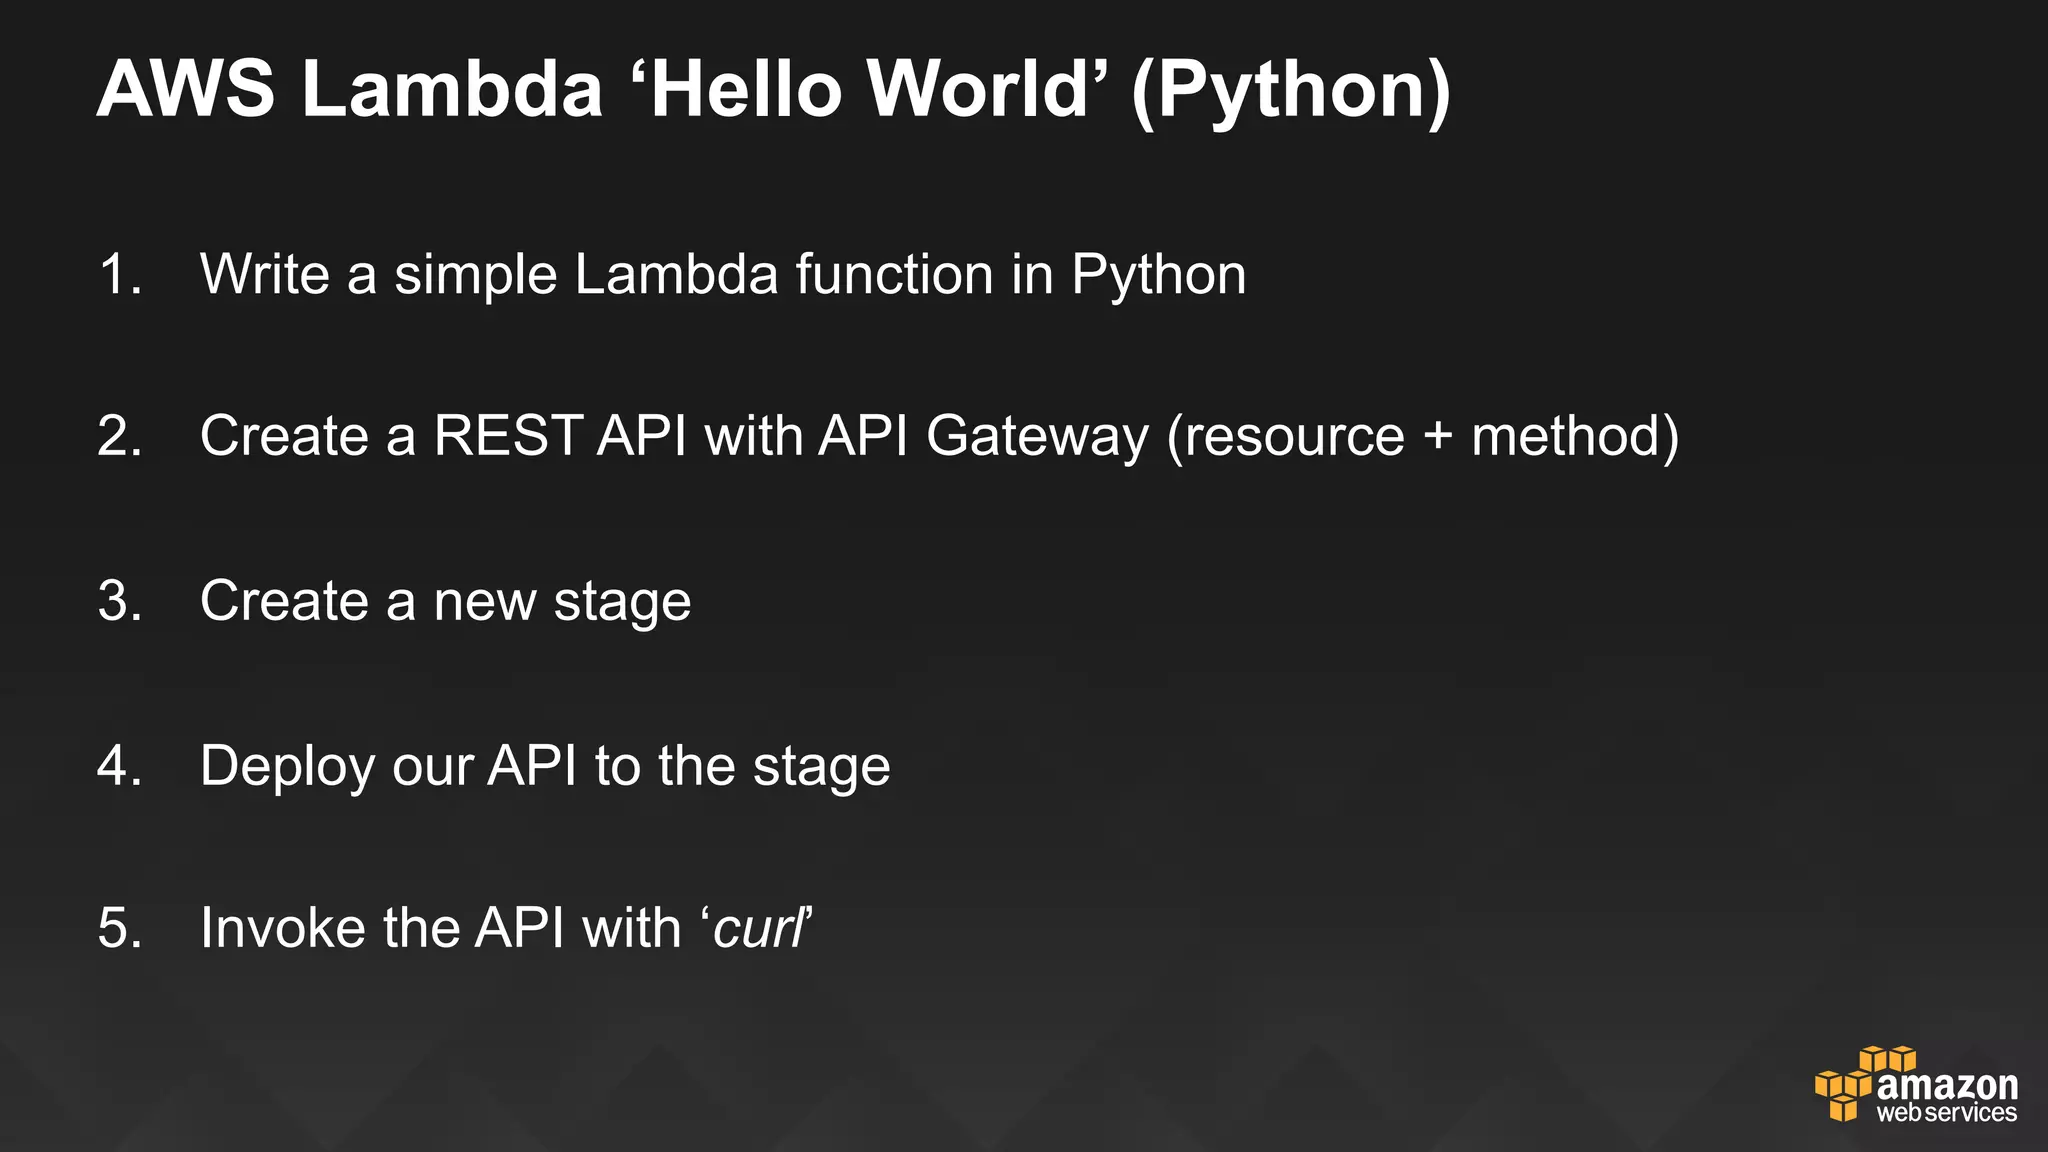Viewport: 2048px width, 1152px height.
Task: Click the '(Python)' word in the title
Action: (1291, 90)
